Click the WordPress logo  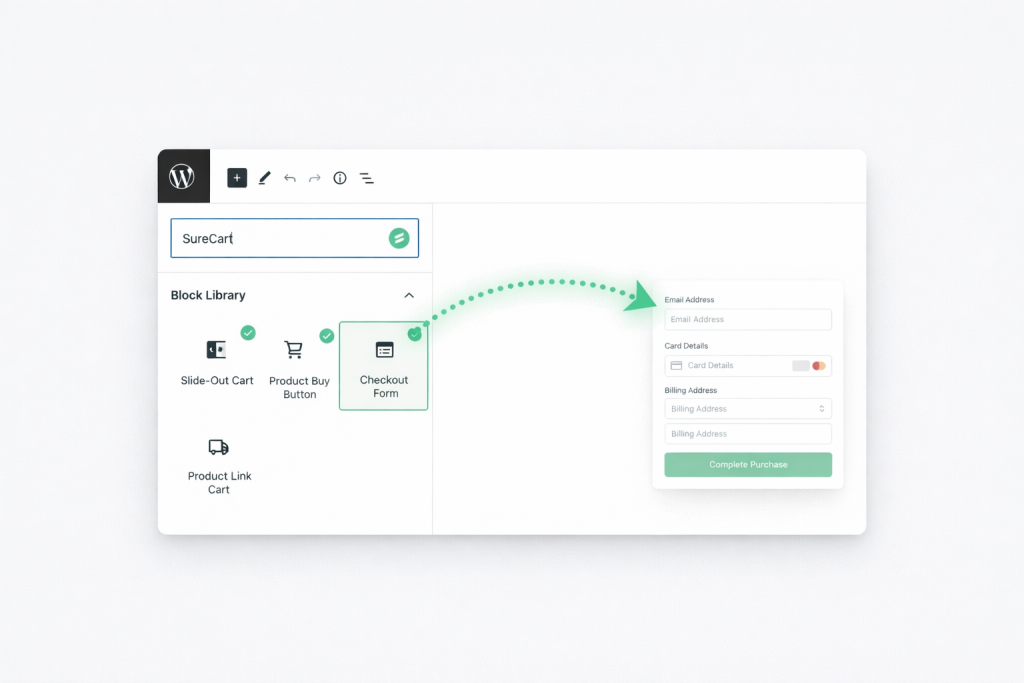tap(182, 176)
